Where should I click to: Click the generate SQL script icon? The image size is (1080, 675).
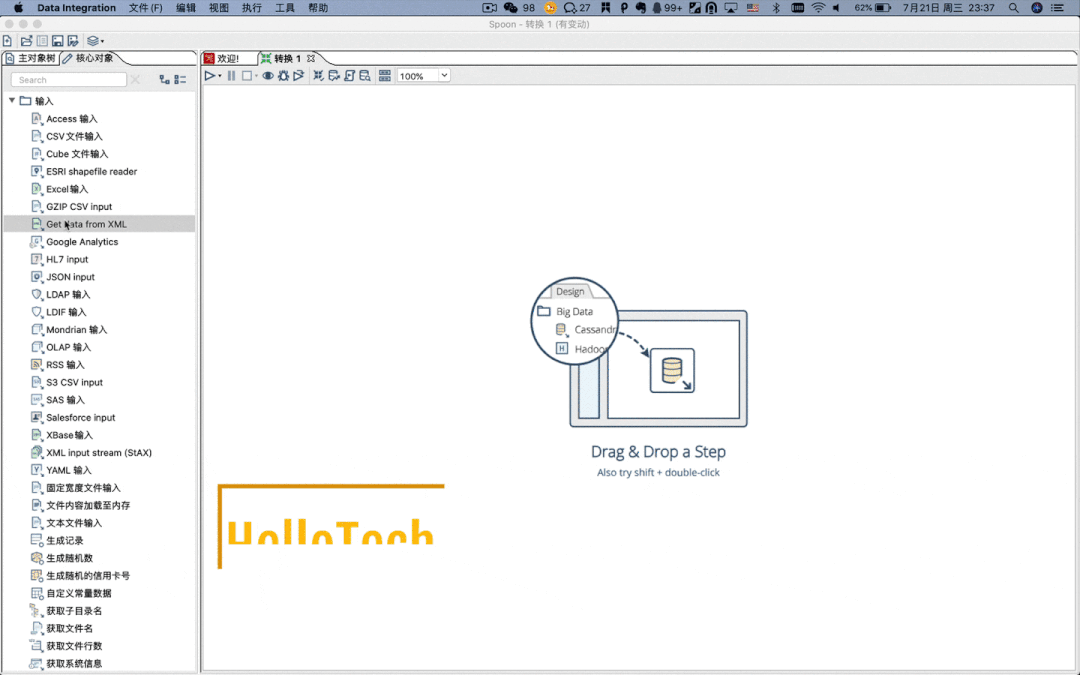click(x=349, y=76)
